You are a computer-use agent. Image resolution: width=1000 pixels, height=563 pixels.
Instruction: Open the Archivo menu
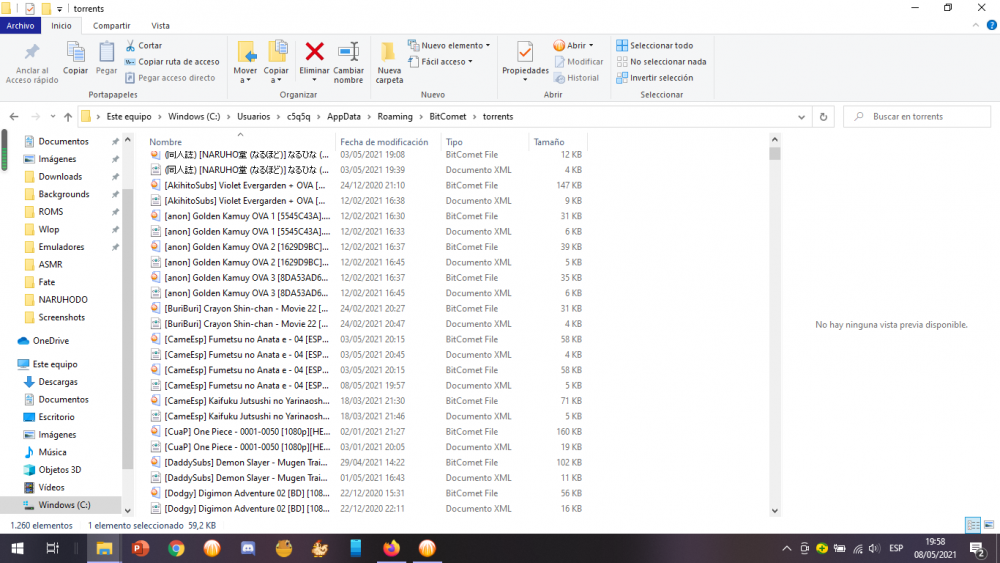(20, 26)
